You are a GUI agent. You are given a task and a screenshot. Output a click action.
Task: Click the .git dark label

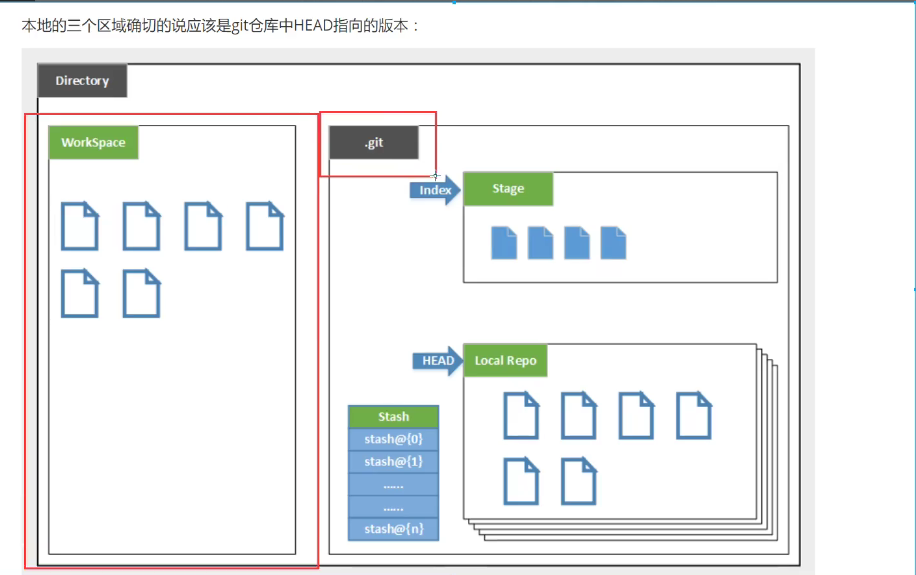coord(374,143)
